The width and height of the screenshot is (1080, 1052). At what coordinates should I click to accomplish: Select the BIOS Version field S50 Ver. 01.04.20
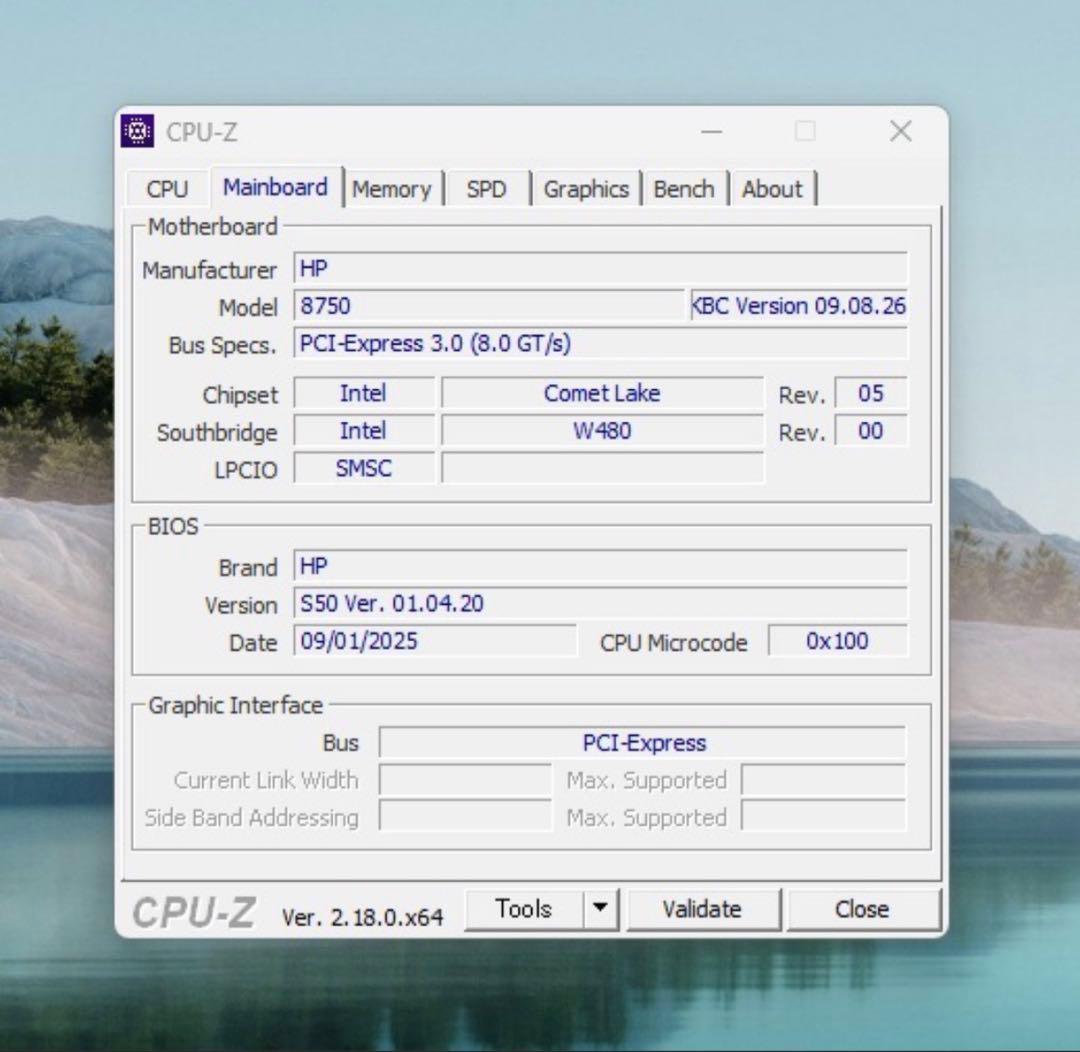coord(600,603)
